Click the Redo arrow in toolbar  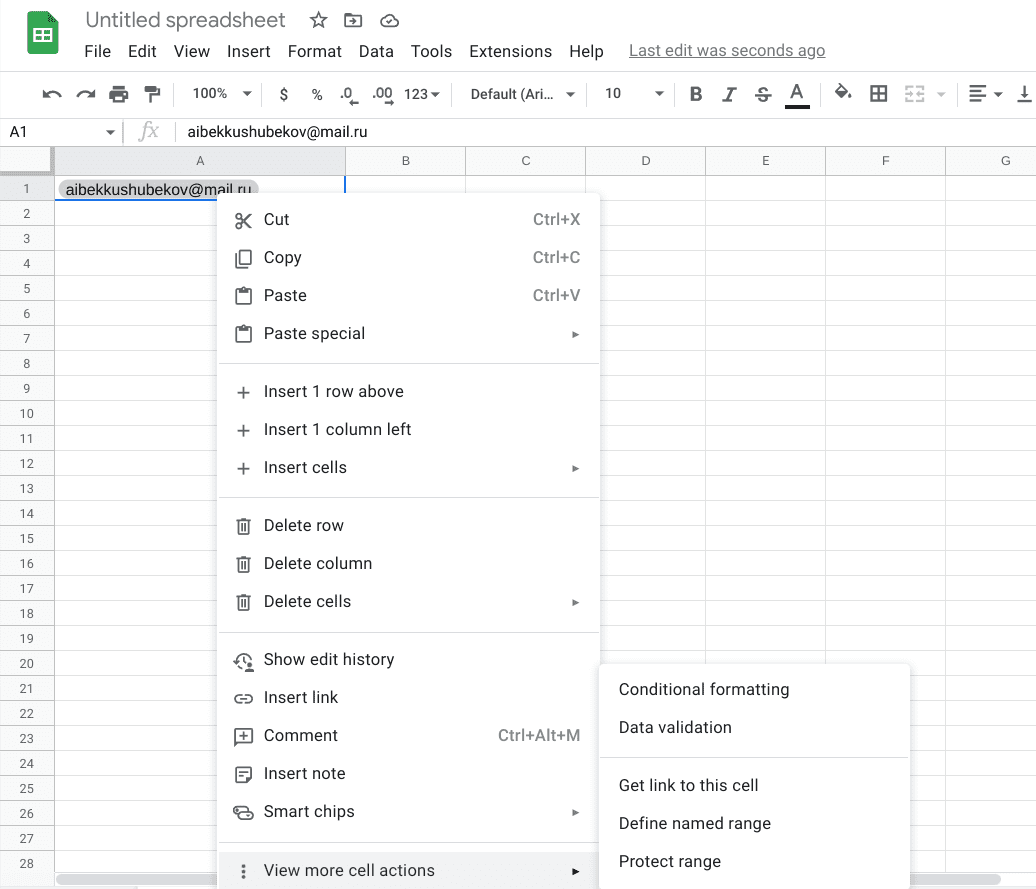[x=85, y=94]
